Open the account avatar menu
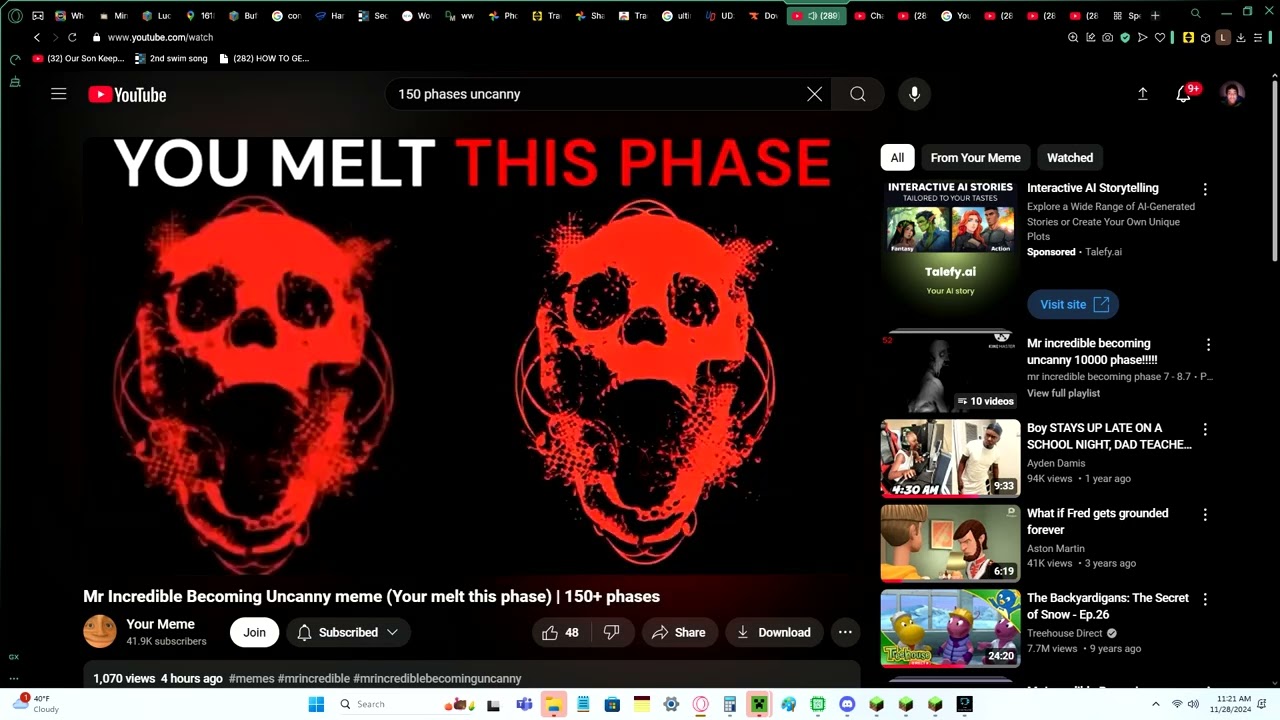 (x=1233, y=94)
